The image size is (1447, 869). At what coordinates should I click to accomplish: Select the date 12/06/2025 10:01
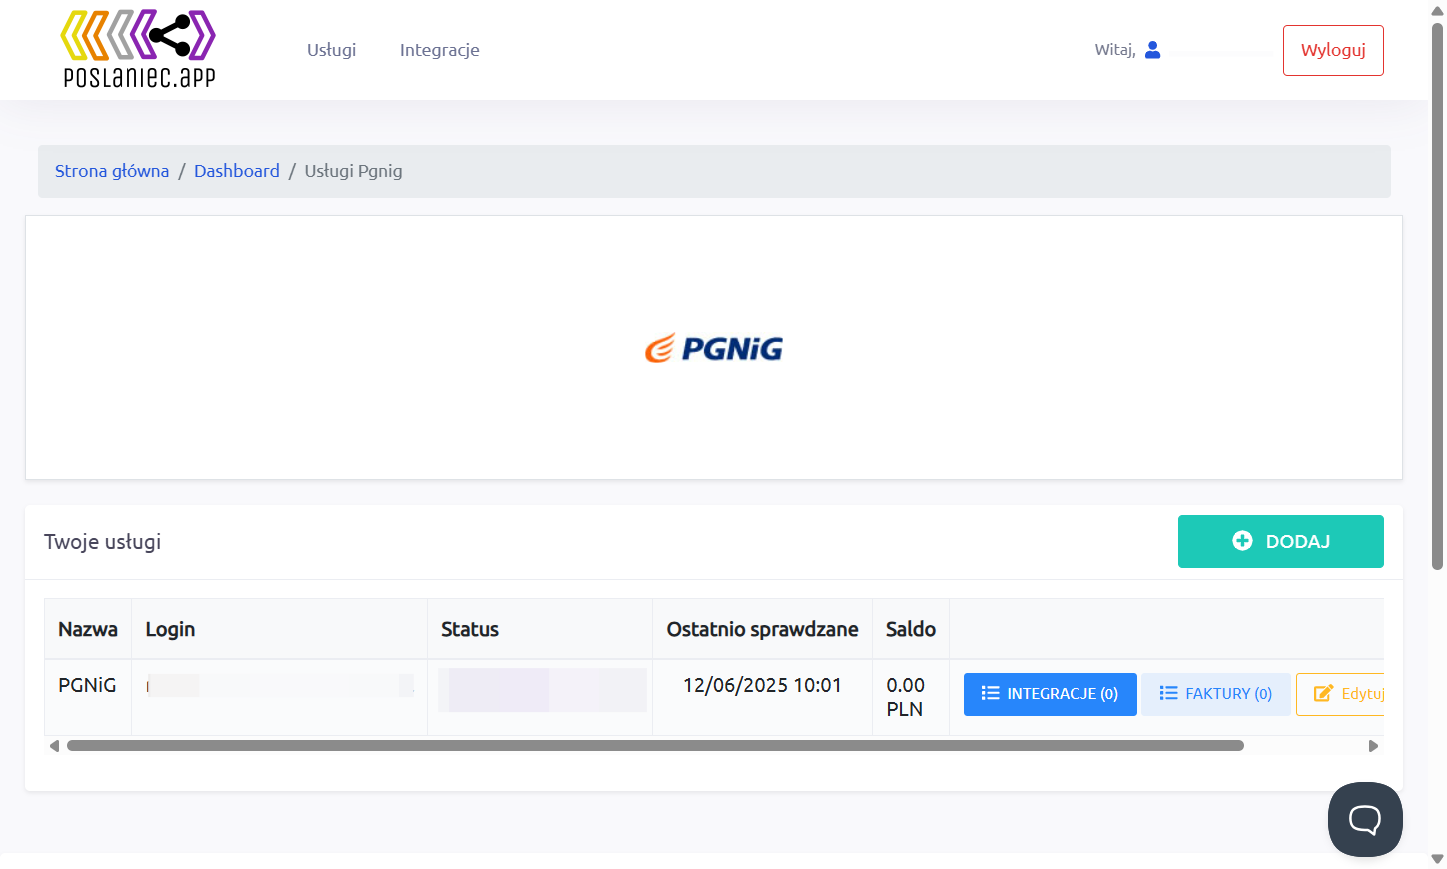click(x=762, y=685)
